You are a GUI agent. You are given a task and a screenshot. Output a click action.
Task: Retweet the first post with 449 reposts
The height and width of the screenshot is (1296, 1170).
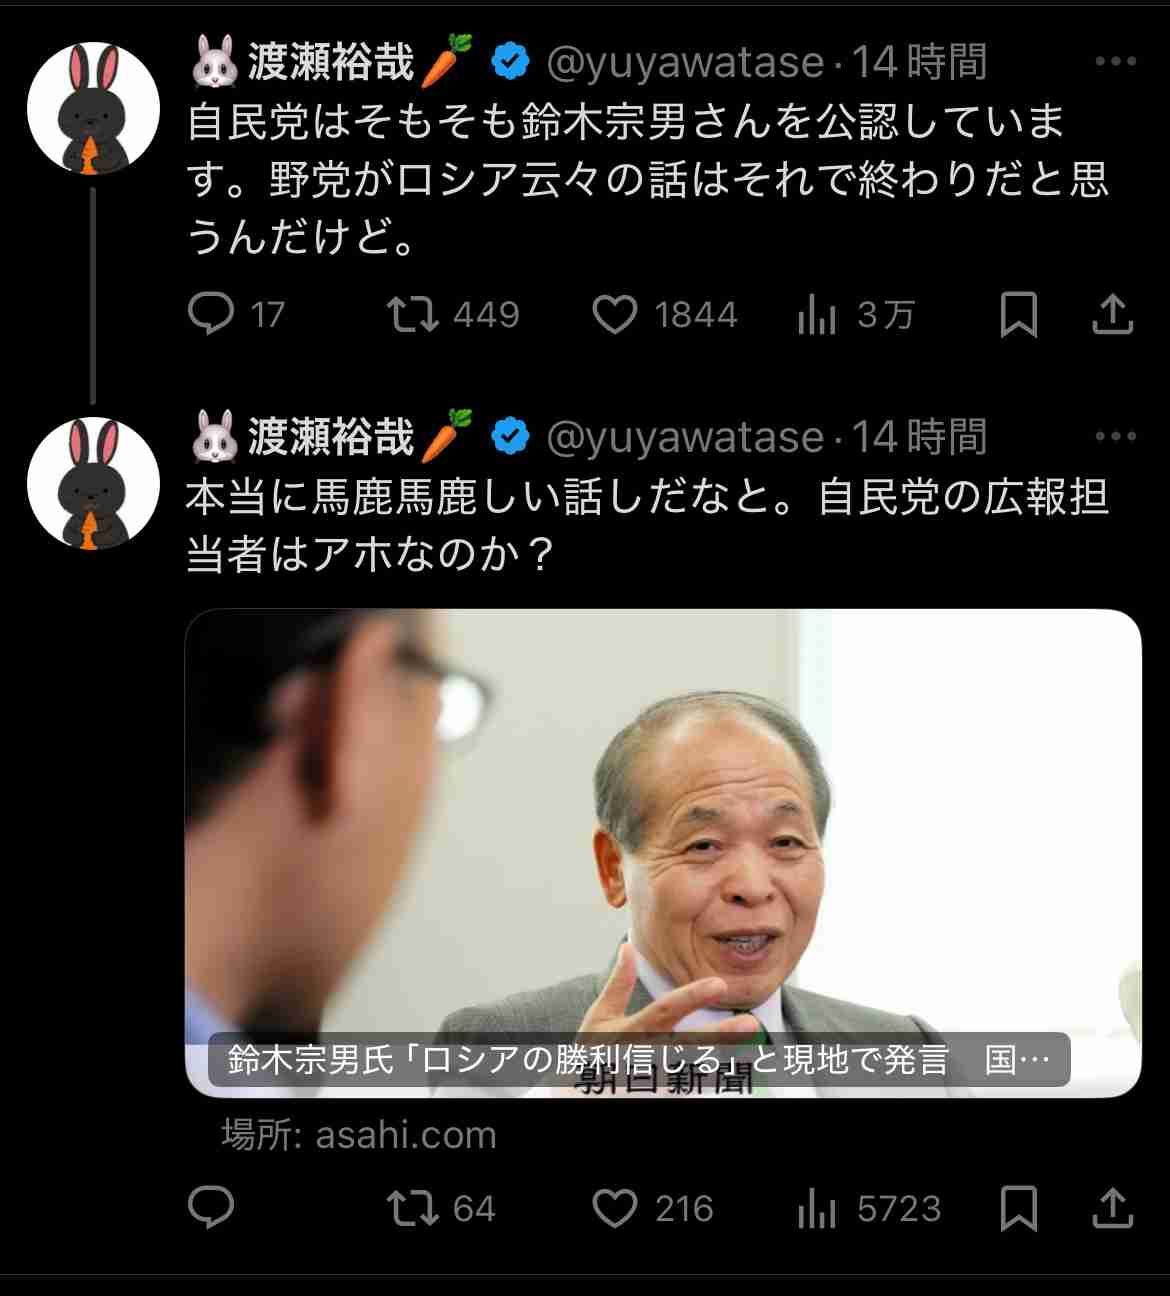click(x=453, y=315)
